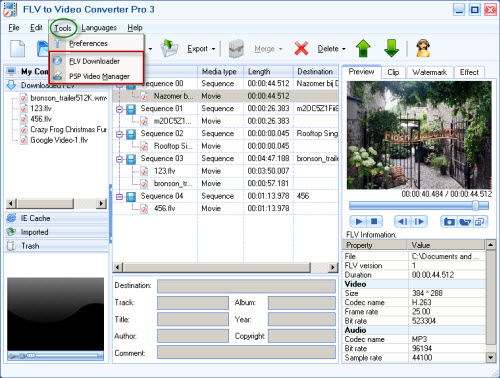The width and height of the screenshot is (500, 378).
Task: Open the Imported section
Action: click(x=57, y=232)
